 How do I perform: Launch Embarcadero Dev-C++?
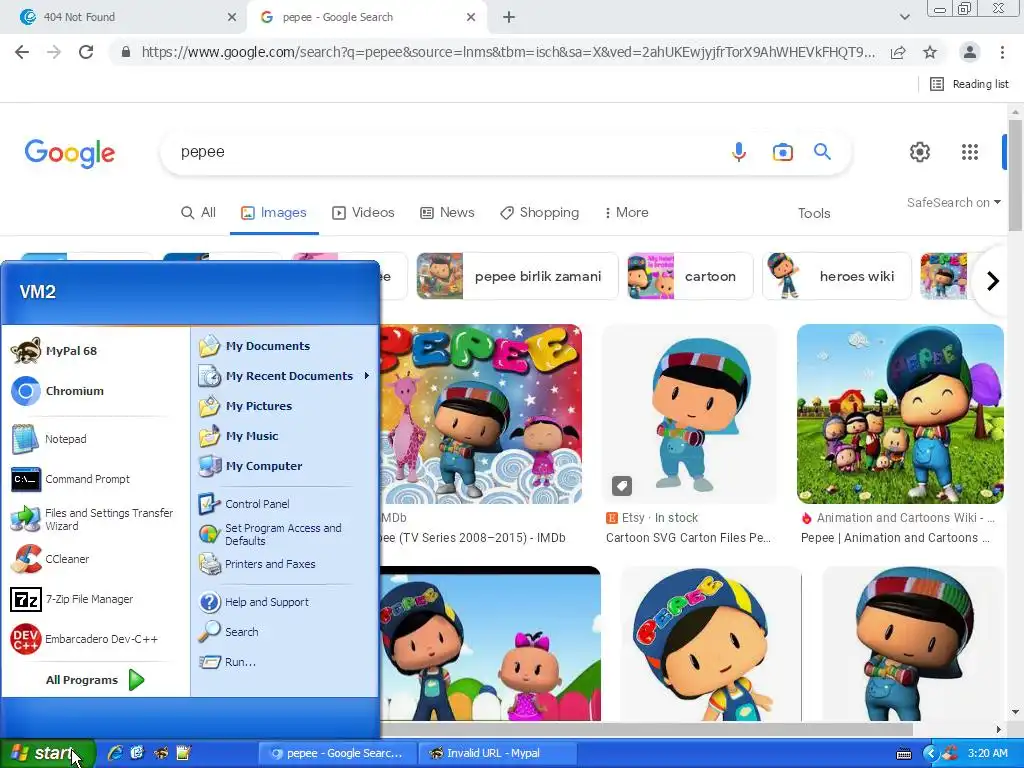pos(93,639)
